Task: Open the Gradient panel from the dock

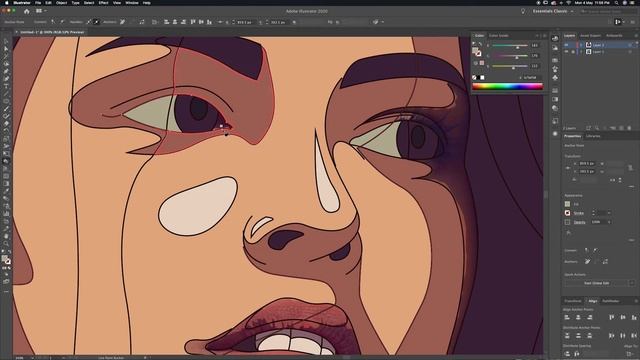Action: click(x=555, y=99)
